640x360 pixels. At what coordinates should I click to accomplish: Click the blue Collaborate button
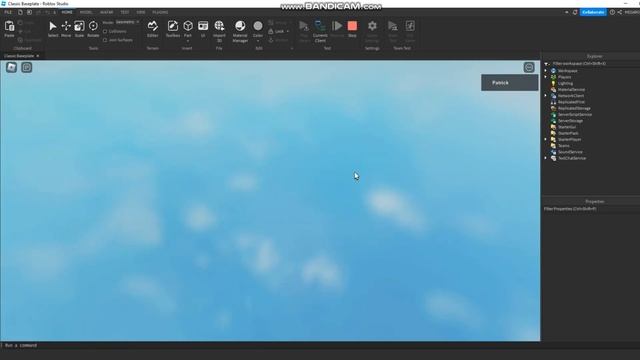[x=593, y=12]
